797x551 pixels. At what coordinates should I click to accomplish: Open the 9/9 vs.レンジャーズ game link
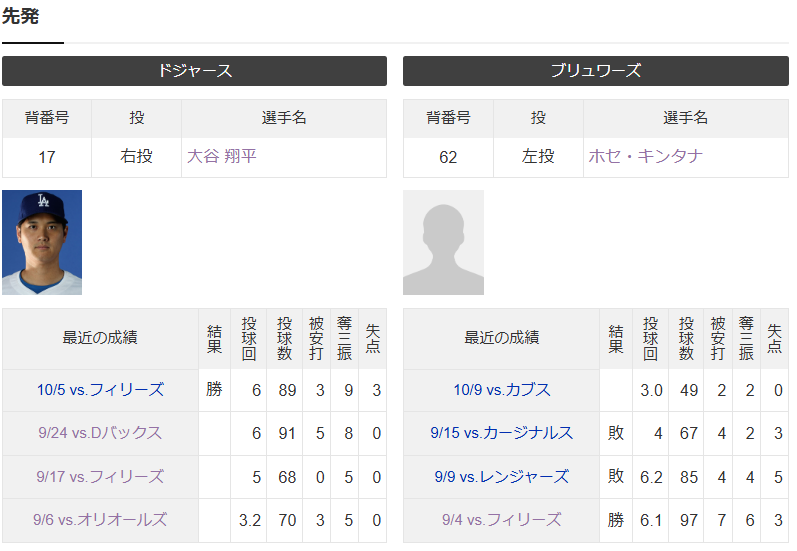click(x=501, y=477)
